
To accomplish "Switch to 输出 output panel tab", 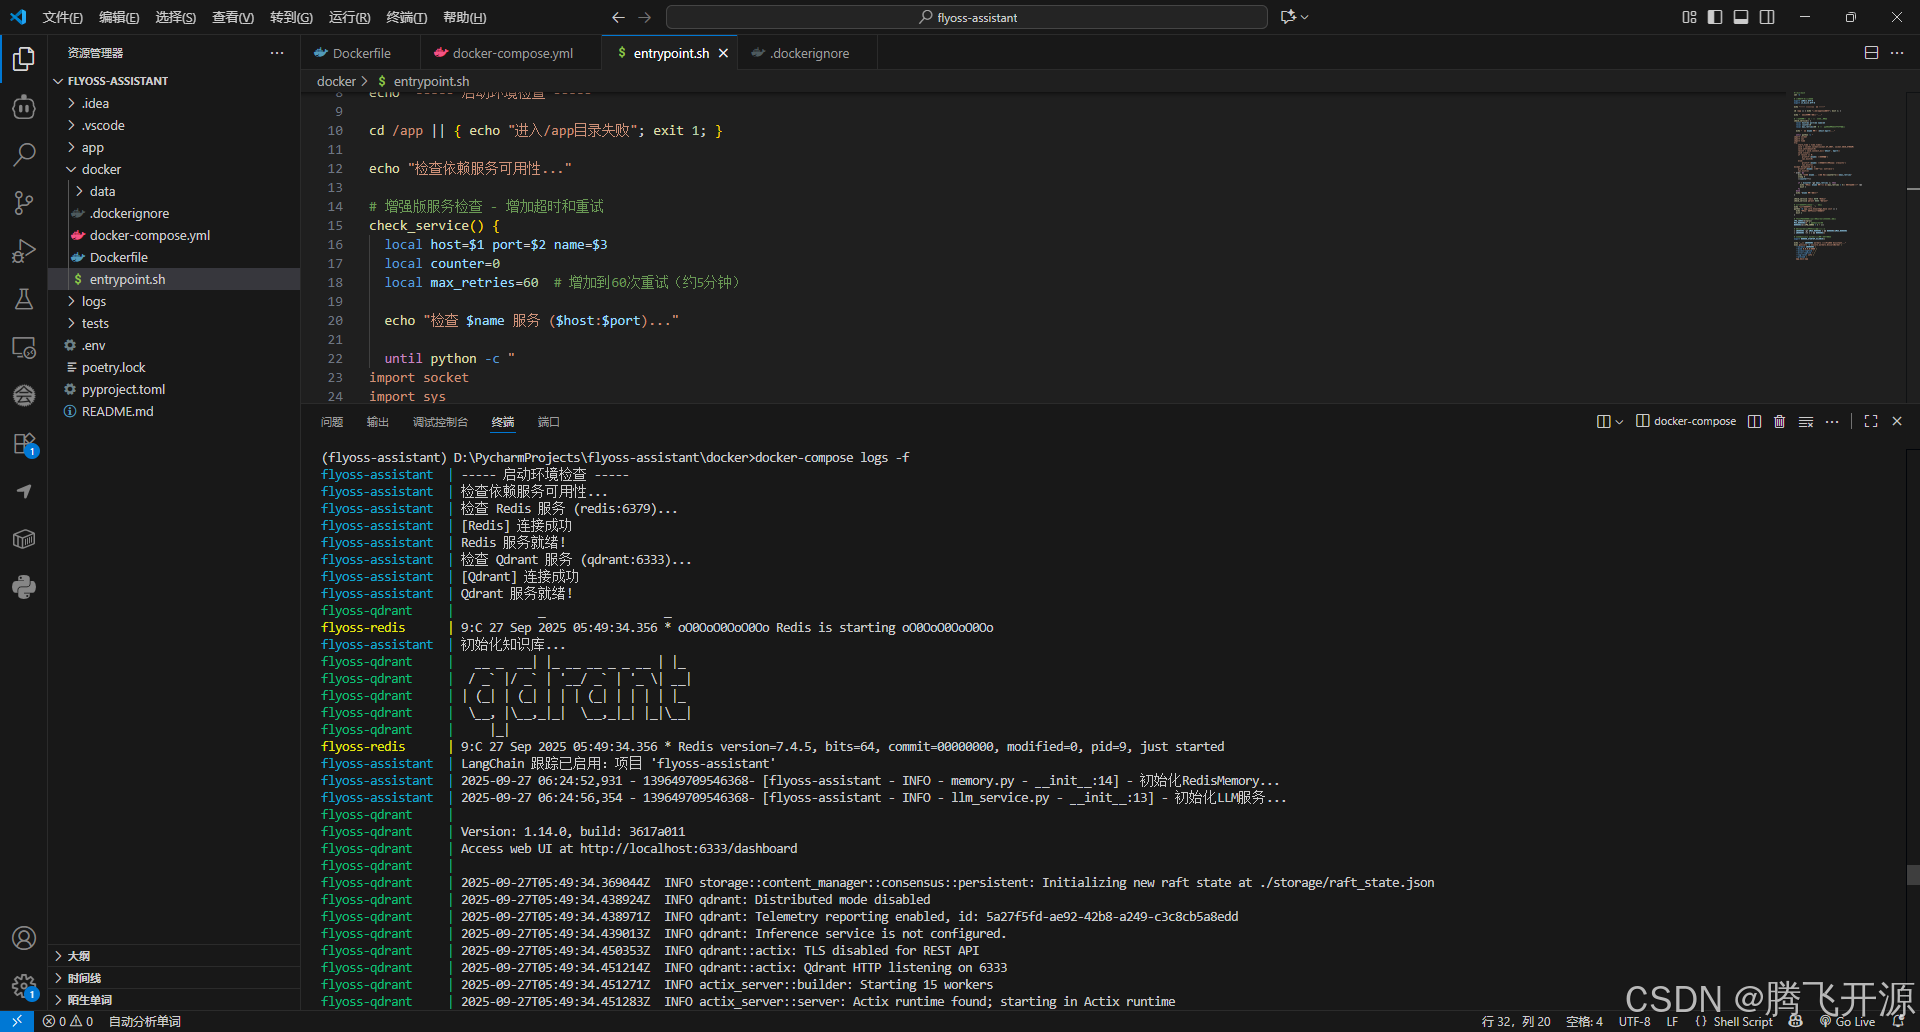I will pyautogui.click(x=377, y=422).
